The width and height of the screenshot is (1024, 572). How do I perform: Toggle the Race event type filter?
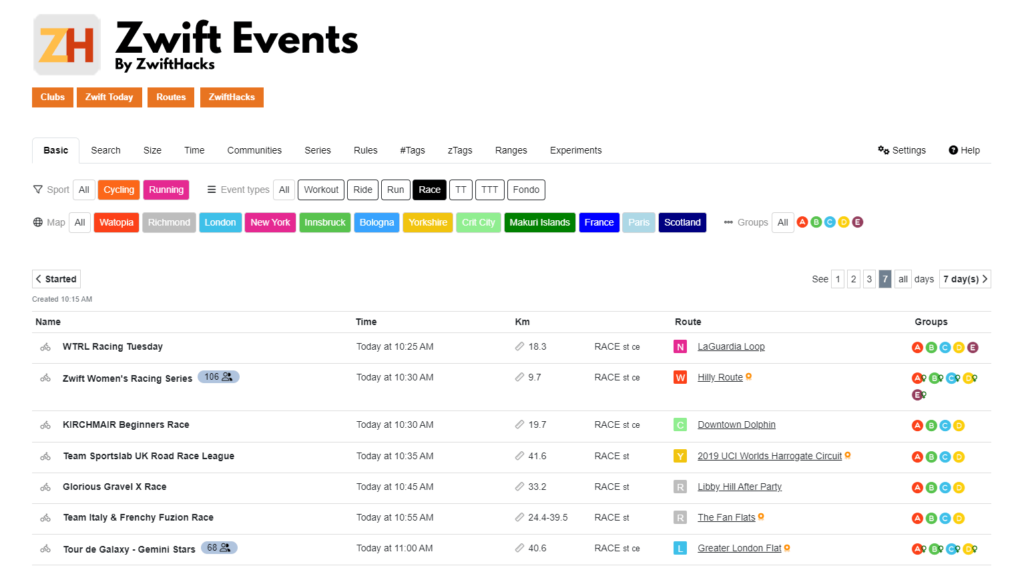coord(429,190)
